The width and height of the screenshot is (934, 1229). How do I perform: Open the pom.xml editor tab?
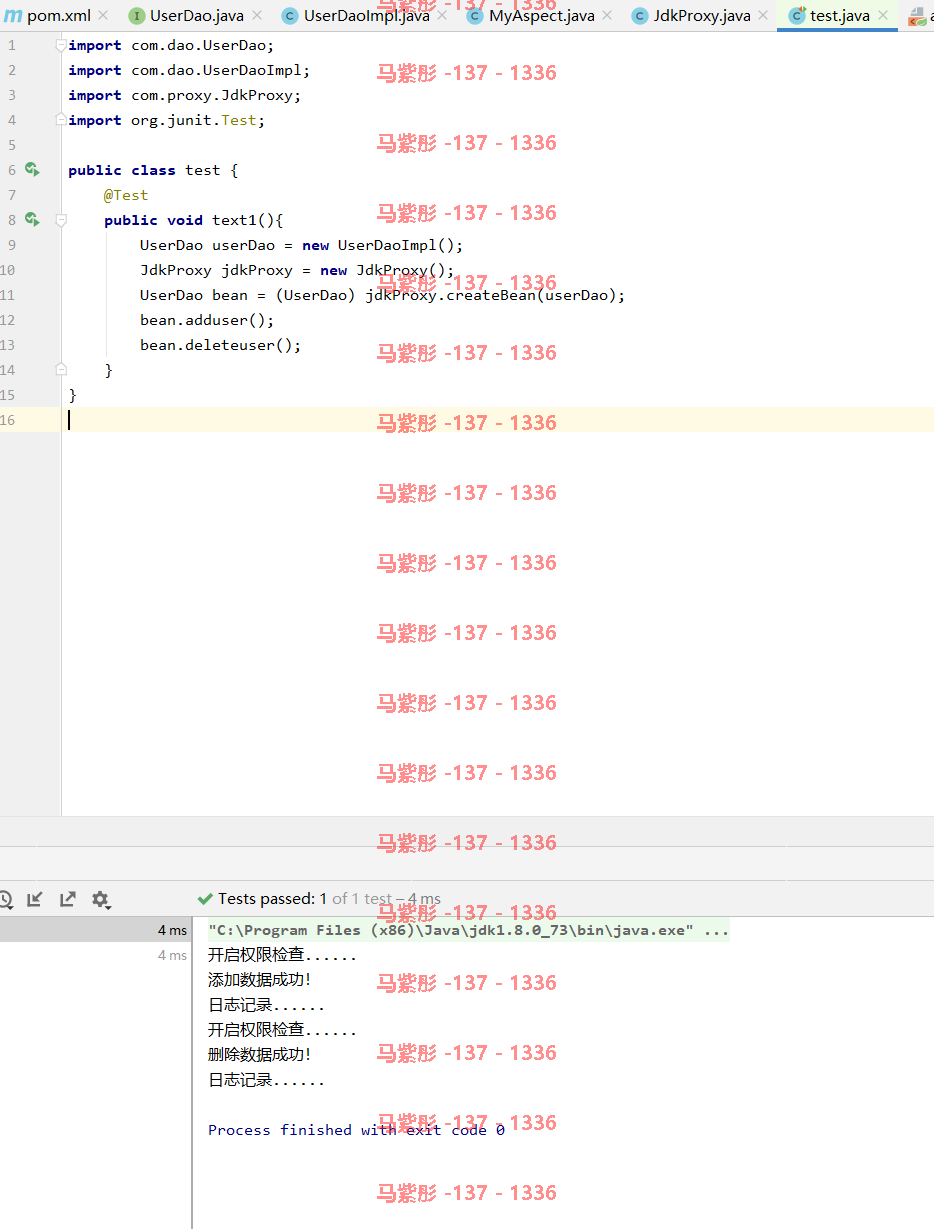click(59, 16)
